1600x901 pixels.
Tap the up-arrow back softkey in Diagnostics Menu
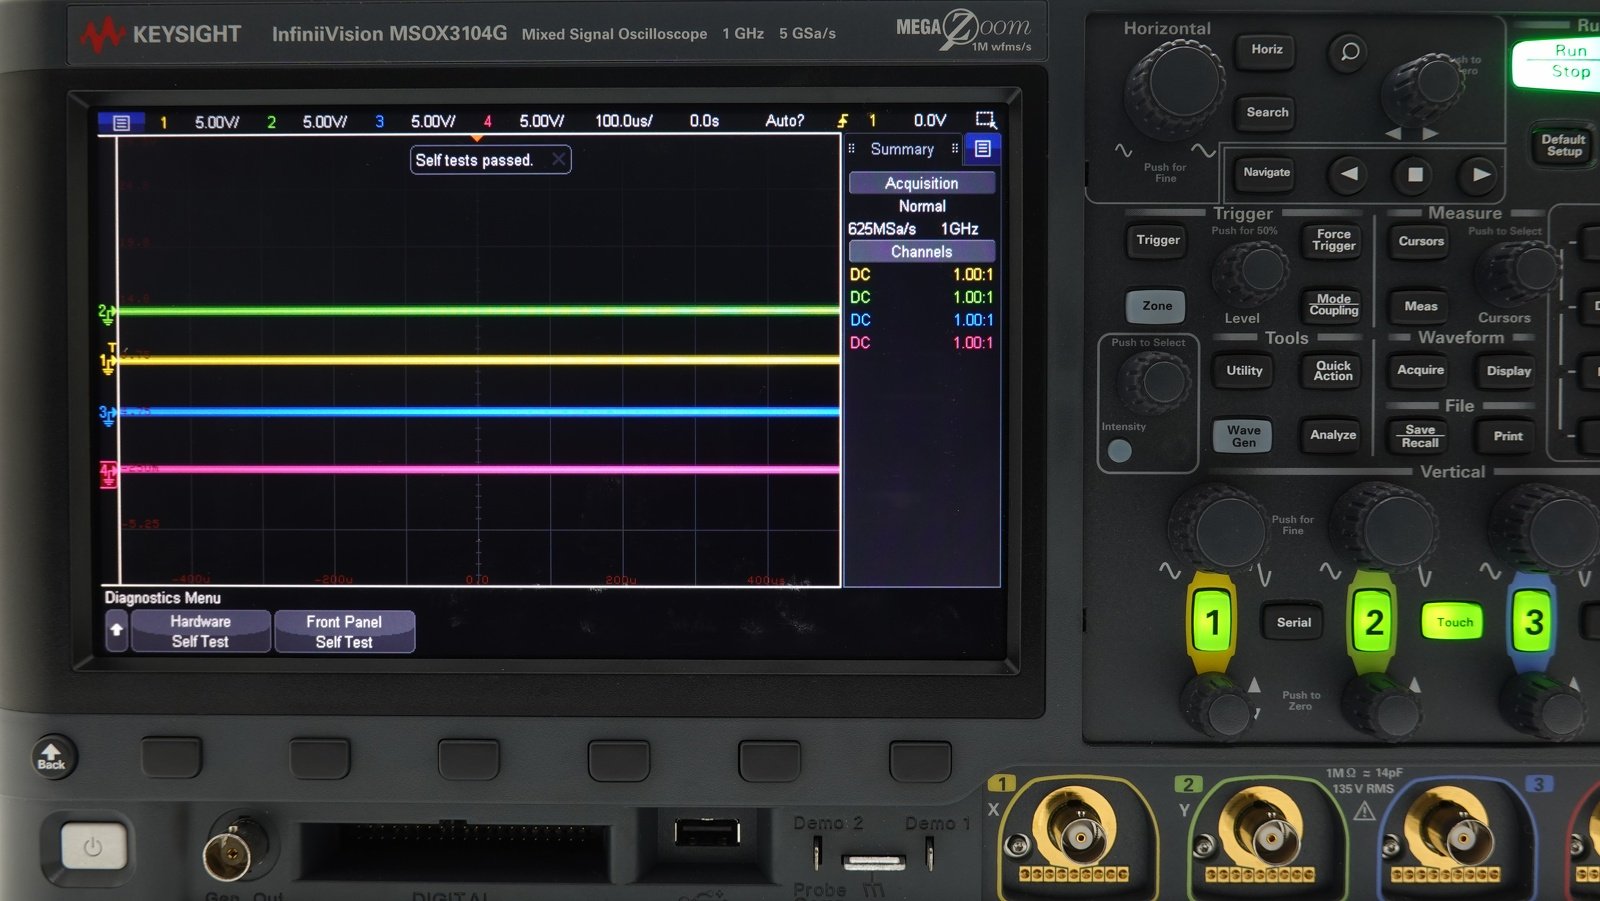pyautogui.click(x=117, y=631)
